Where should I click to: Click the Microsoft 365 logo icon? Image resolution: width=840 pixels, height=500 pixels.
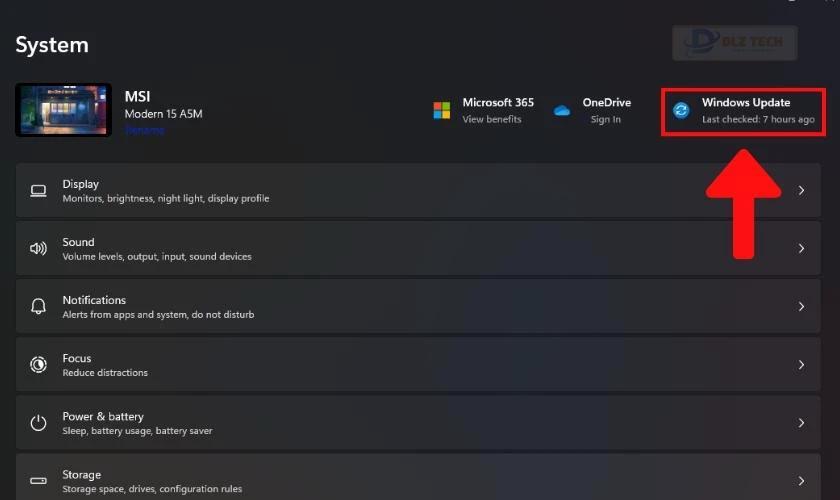click(x=442, y=110)
